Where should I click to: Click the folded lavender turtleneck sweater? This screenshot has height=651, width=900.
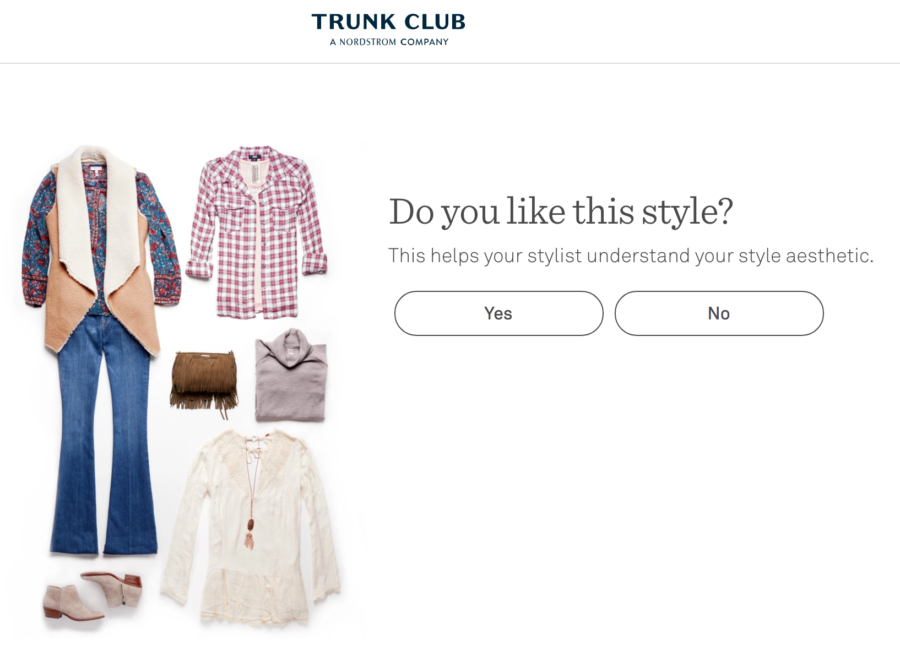[x=292, y=375]
